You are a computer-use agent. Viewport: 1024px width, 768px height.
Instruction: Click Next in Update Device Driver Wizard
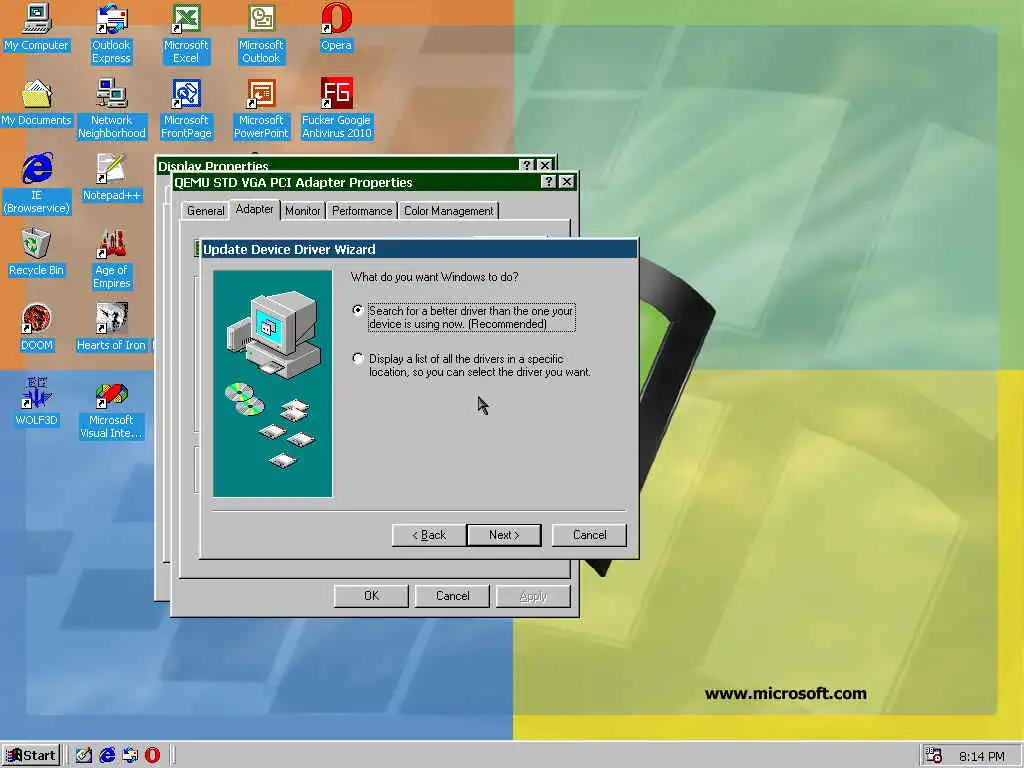[x=504, y=535]
